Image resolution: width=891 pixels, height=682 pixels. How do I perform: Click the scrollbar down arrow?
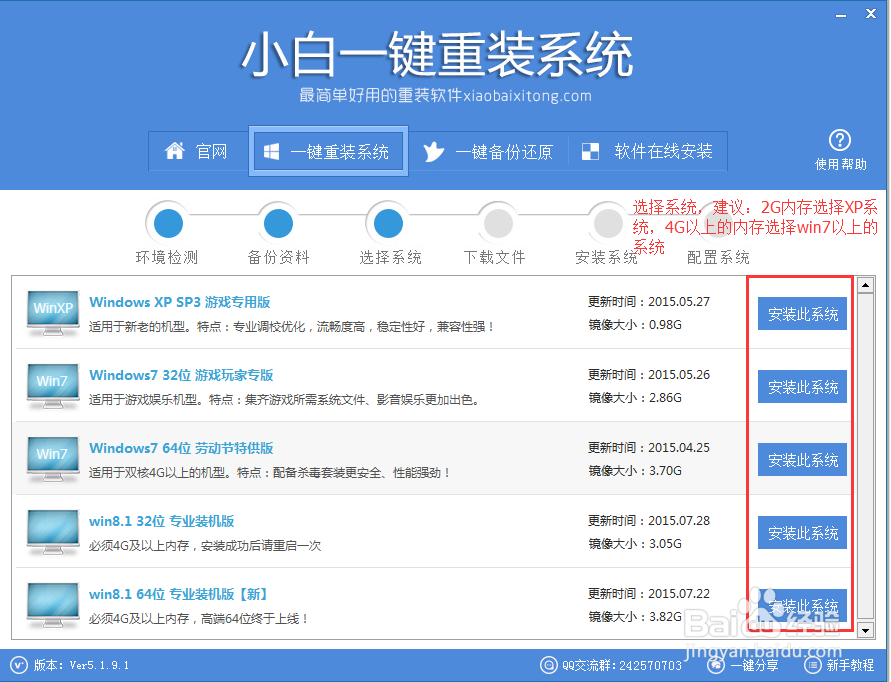(x=865, y=630)
